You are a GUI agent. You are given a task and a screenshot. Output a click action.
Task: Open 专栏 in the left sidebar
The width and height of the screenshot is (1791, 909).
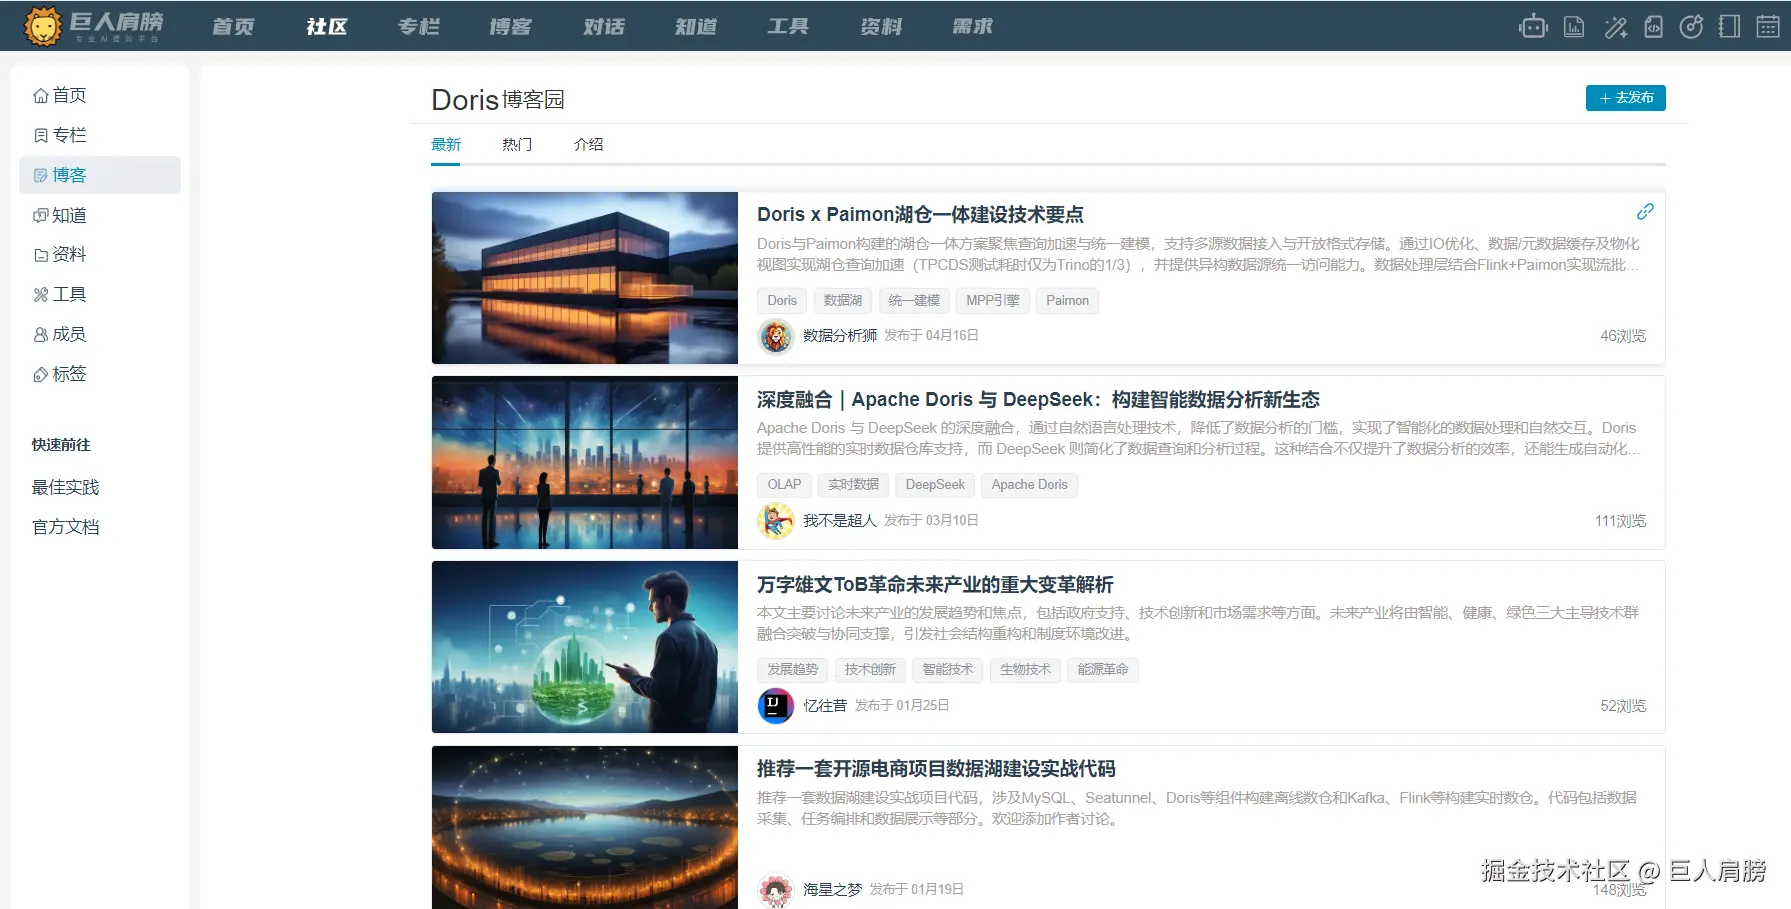(x=60, y=135)
